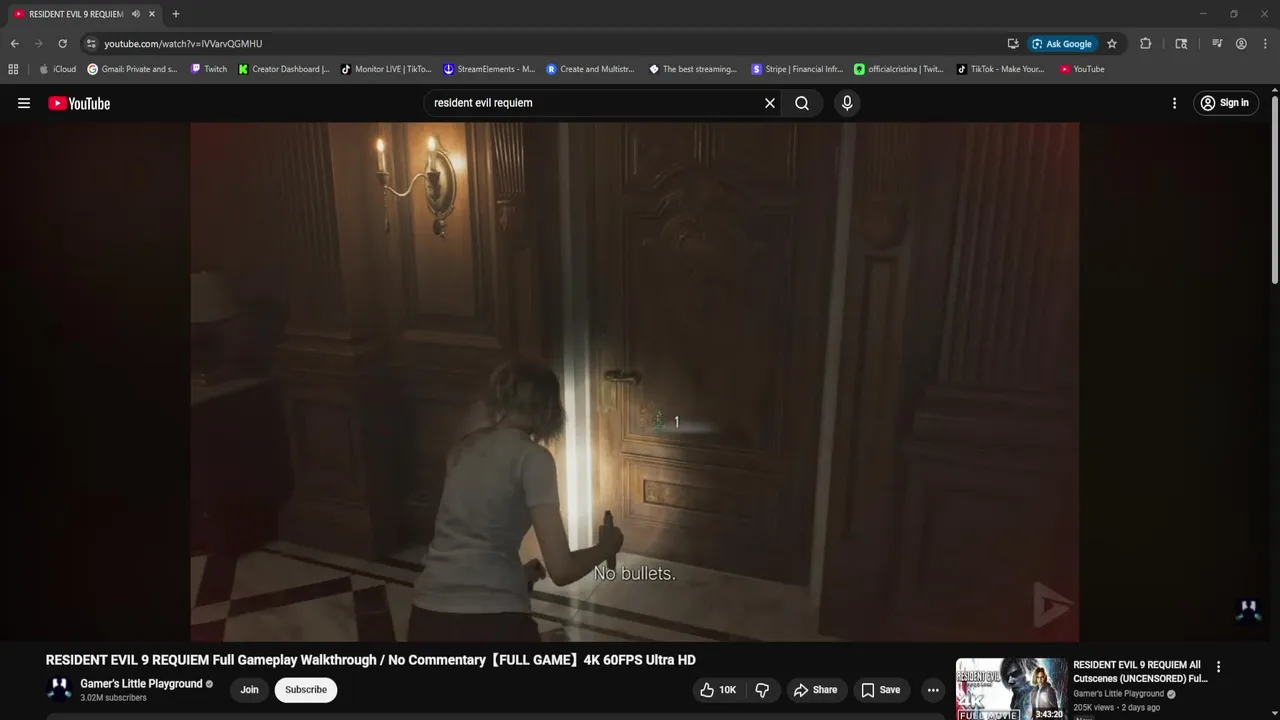
Task: Open the media controls icon in Chrome toolbar
Action: [x=1217, y=44]
